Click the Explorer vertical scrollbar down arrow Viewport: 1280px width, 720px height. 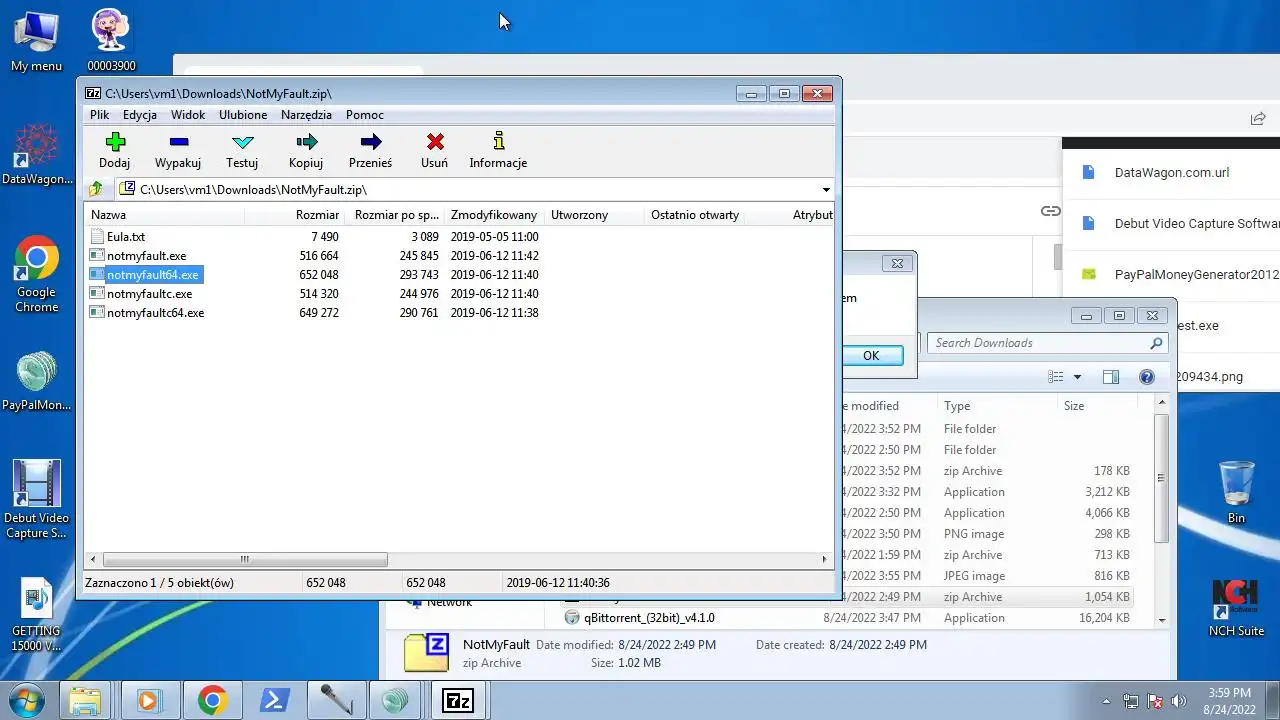[x=1161, y=620]
